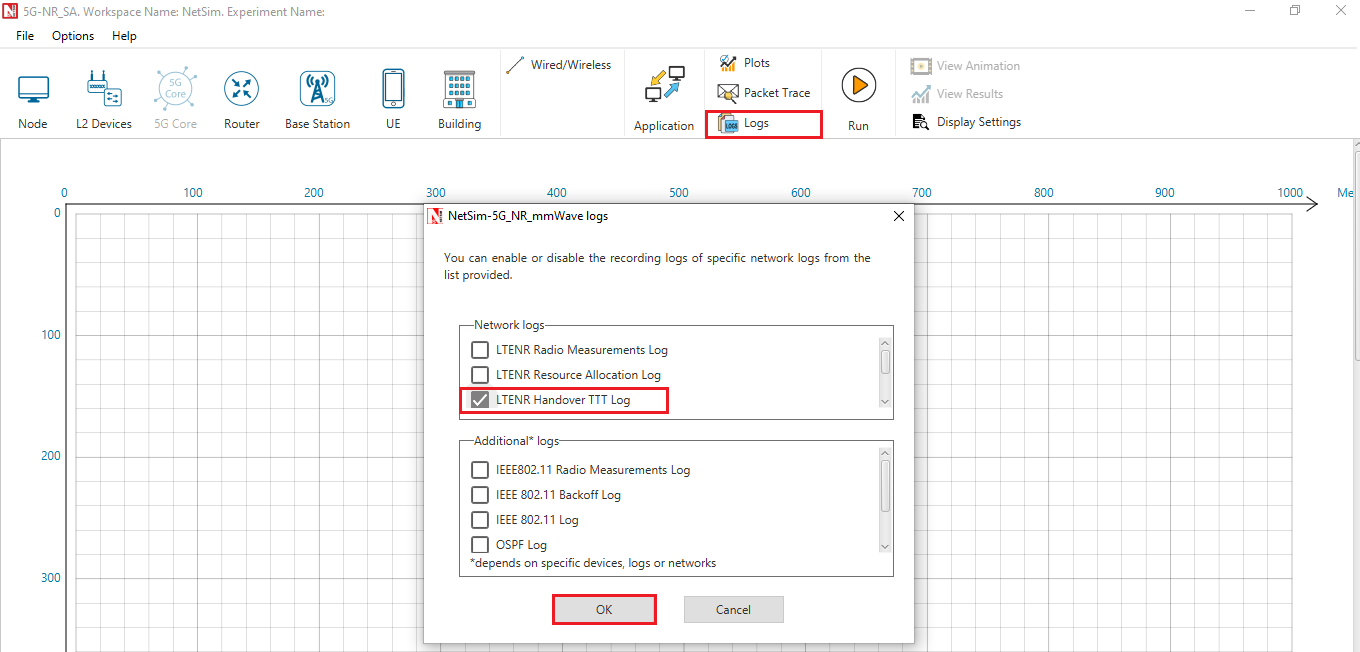Open View Animation
This screenshot has width=1360, height=652.
965,66
